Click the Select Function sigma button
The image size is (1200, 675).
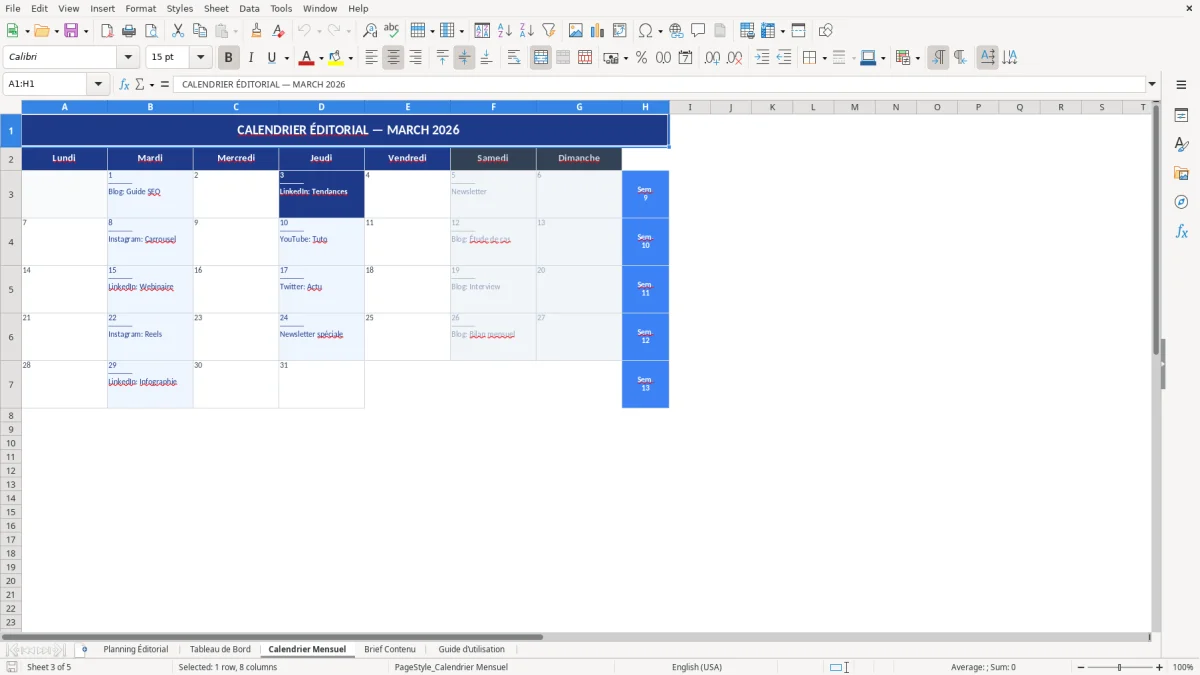tap(139, 84)
